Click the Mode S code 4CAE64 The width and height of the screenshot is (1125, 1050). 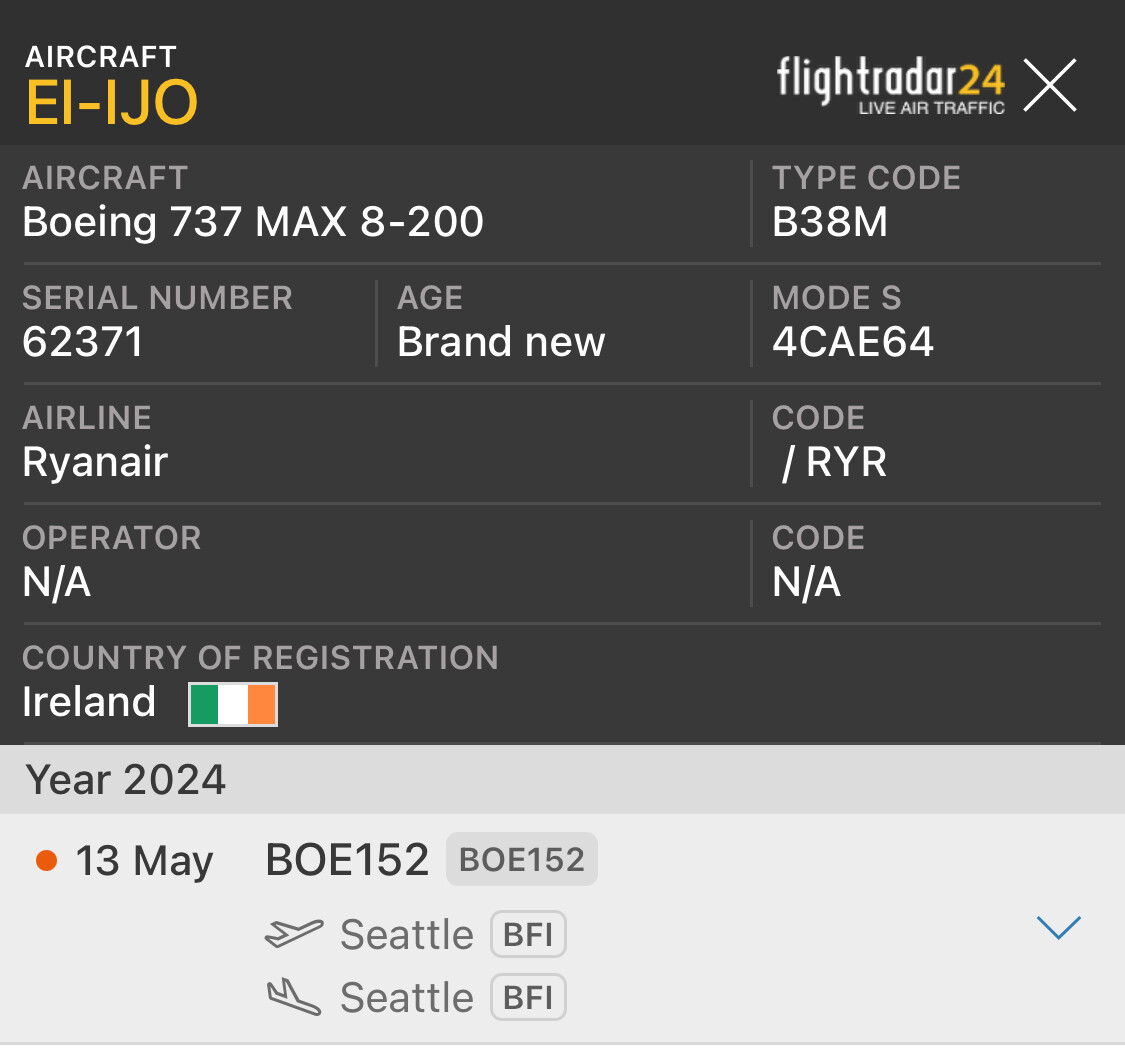tap(853, 342)
